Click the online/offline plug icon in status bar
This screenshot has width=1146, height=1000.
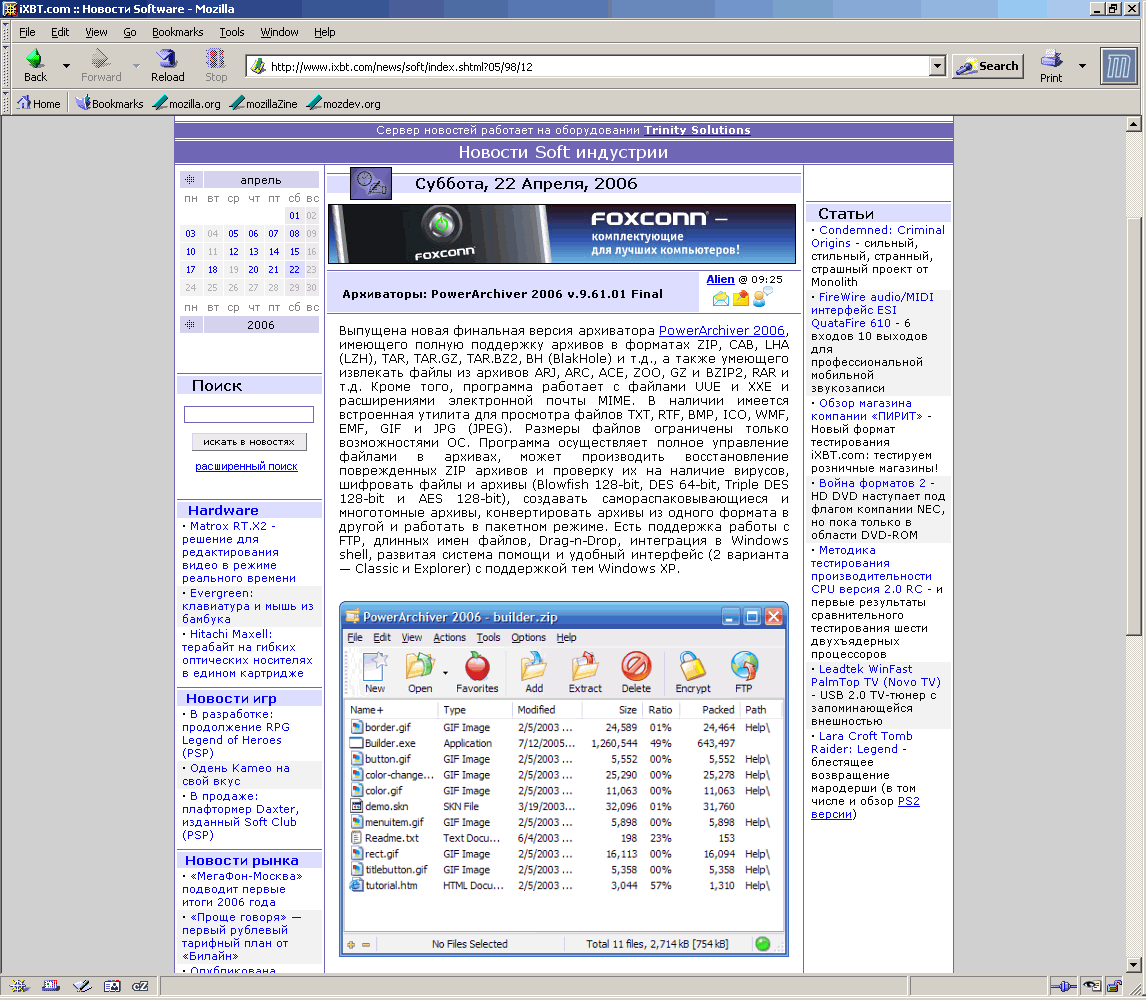(1063, 986)
